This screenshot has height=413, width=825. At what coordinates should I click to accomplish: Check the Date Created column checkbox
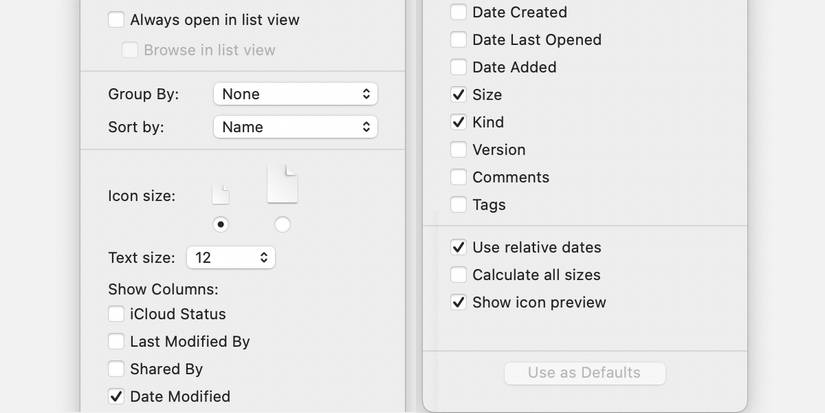[458, 12]
